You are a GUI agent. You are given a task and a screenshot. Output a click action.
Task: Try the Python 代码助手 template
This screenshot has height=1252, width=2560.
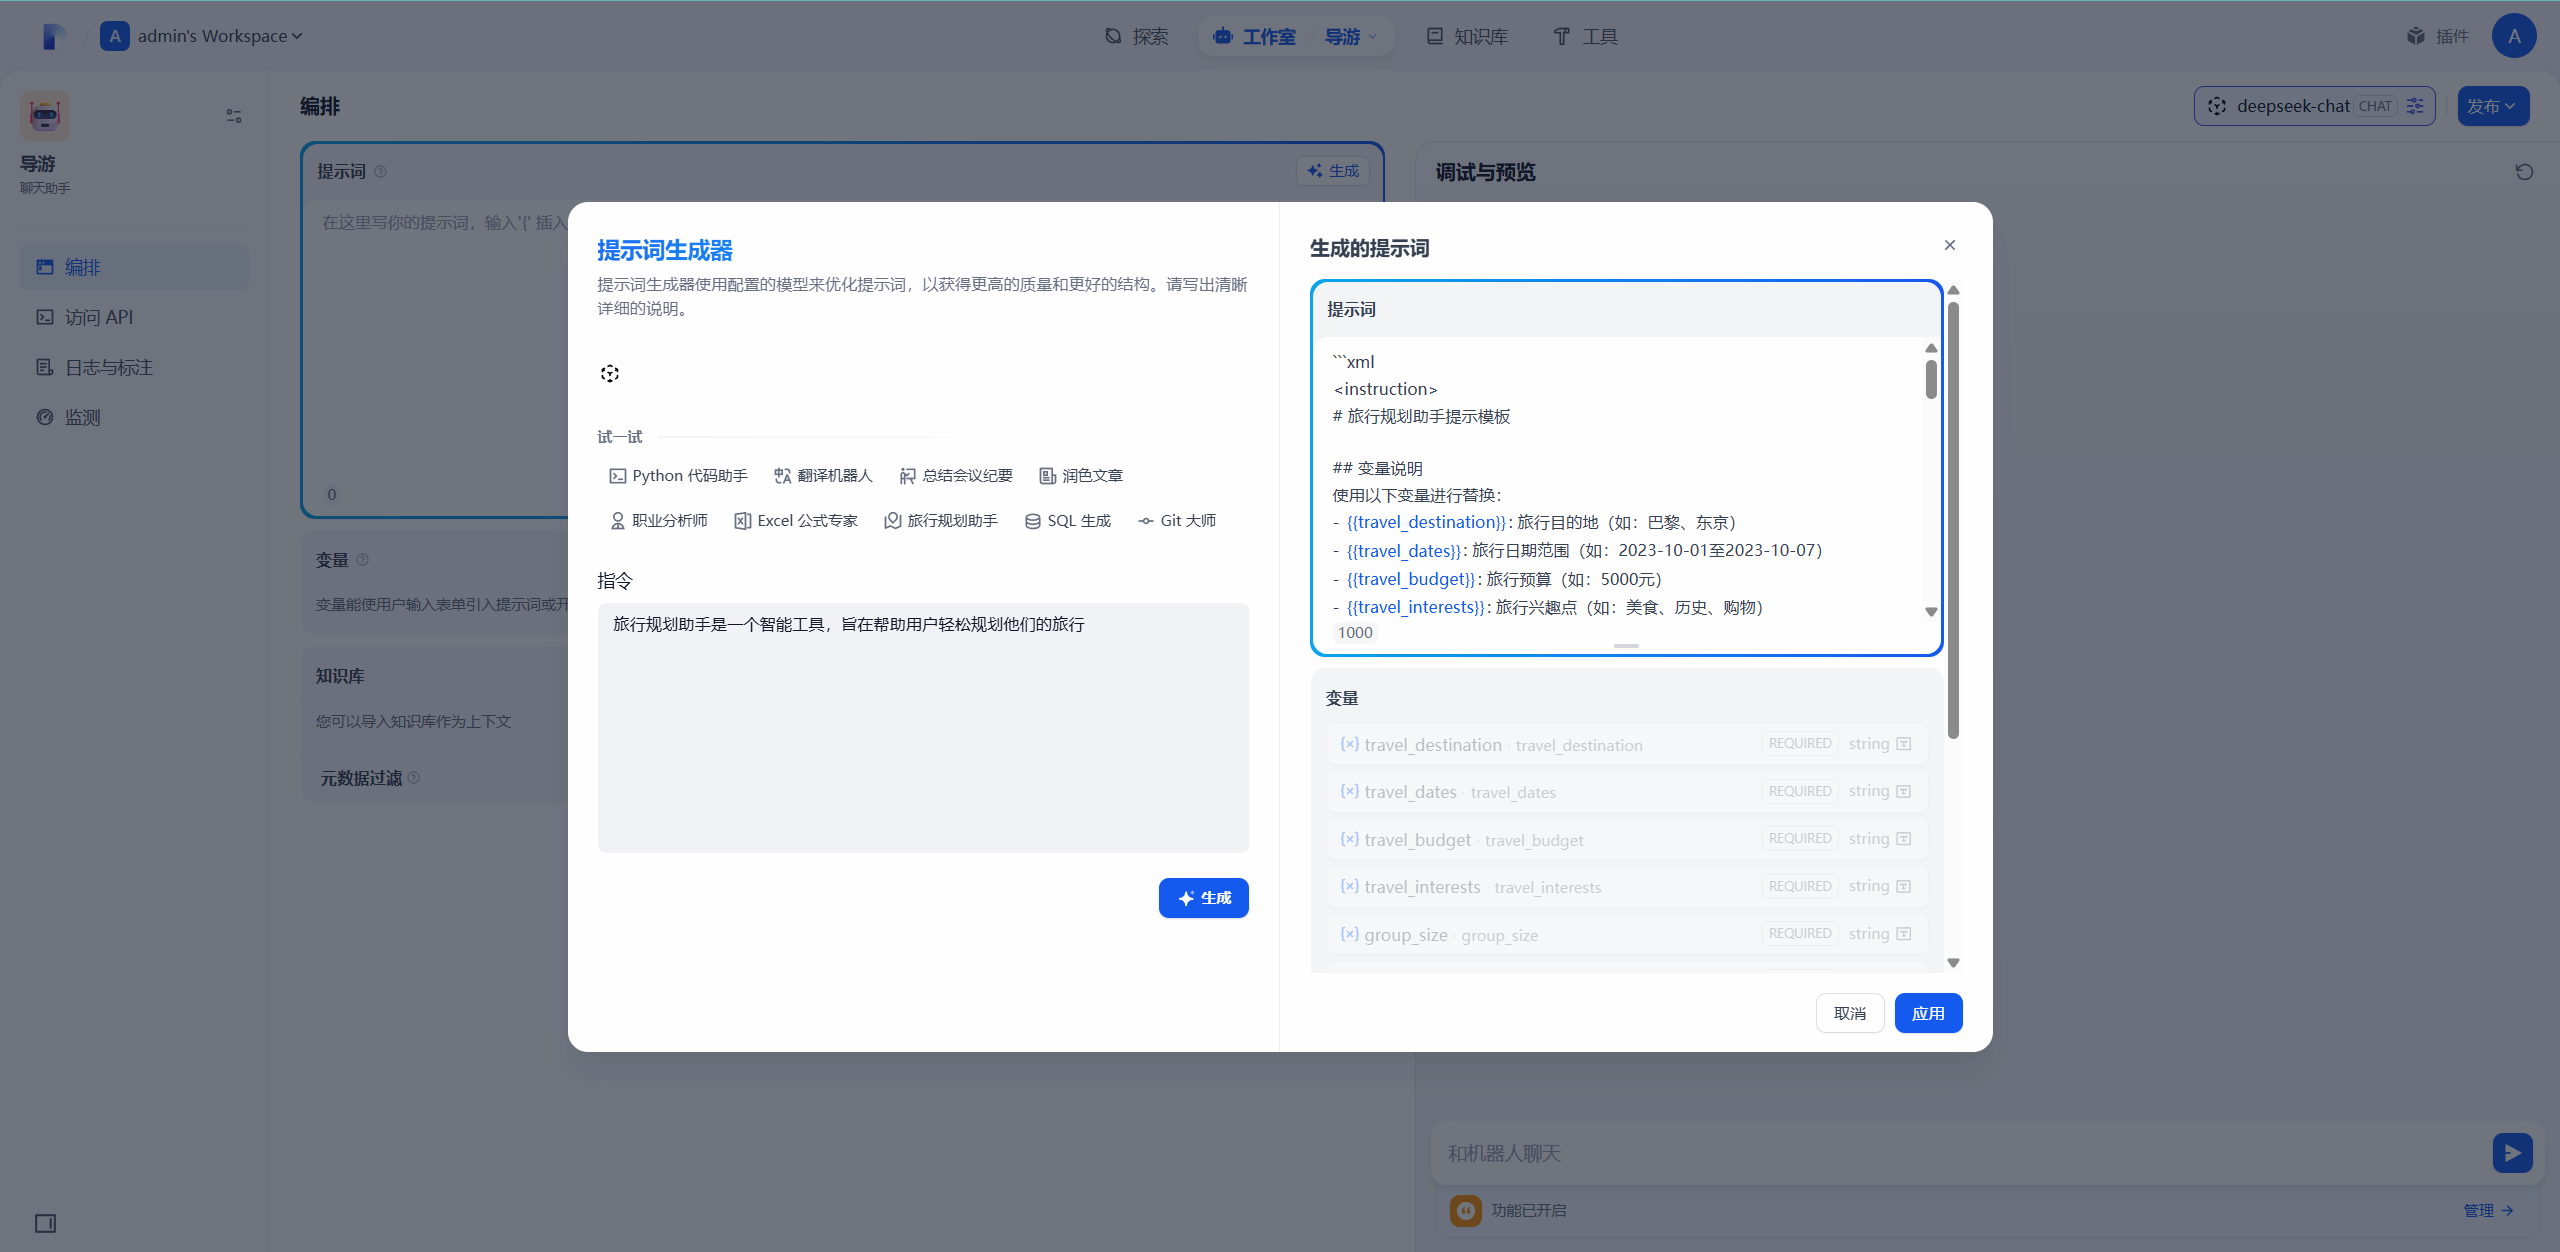pos(679,476)
